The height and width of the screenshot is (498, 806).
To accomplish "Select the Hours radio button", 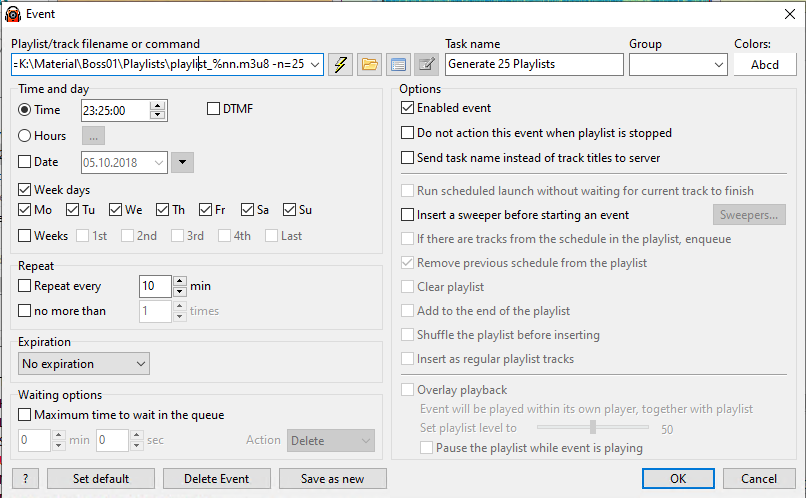I will (24, 136).
